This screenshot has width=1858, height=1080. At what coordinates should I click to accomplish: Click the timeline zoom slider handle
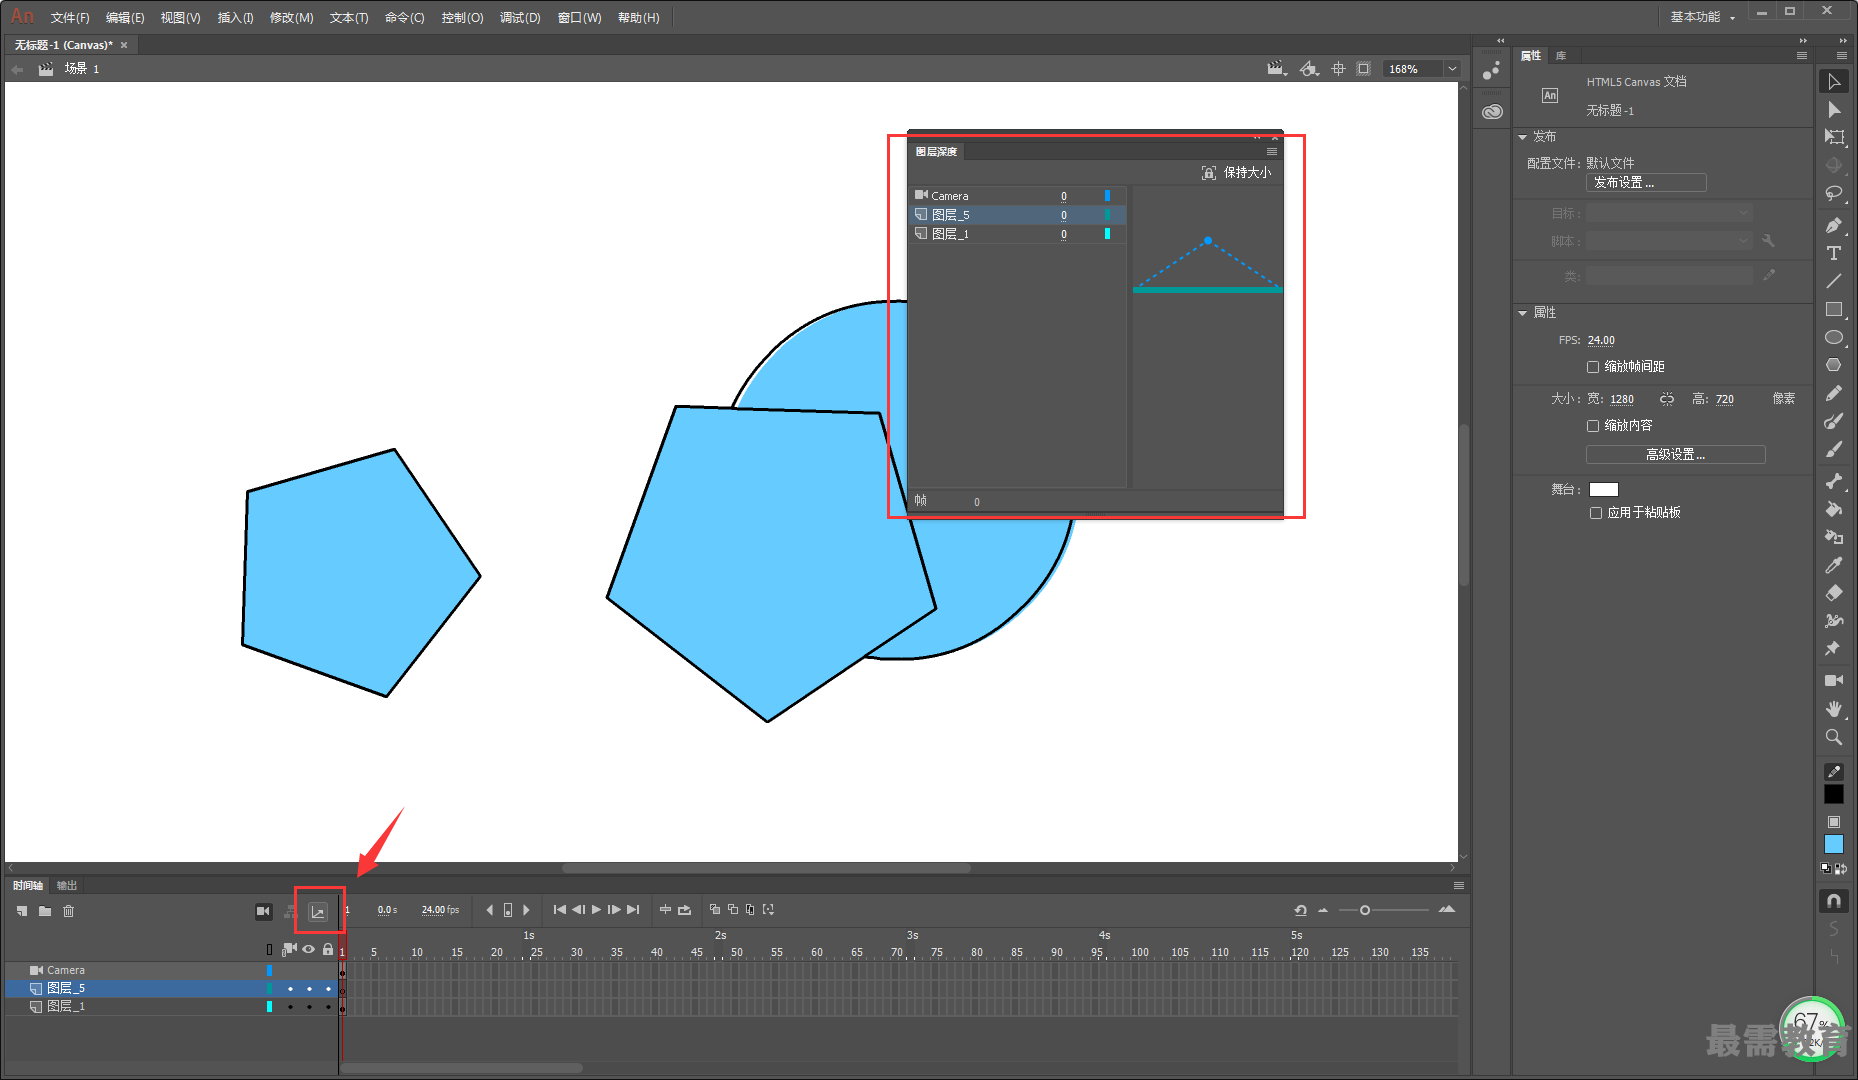(1365, 910)
